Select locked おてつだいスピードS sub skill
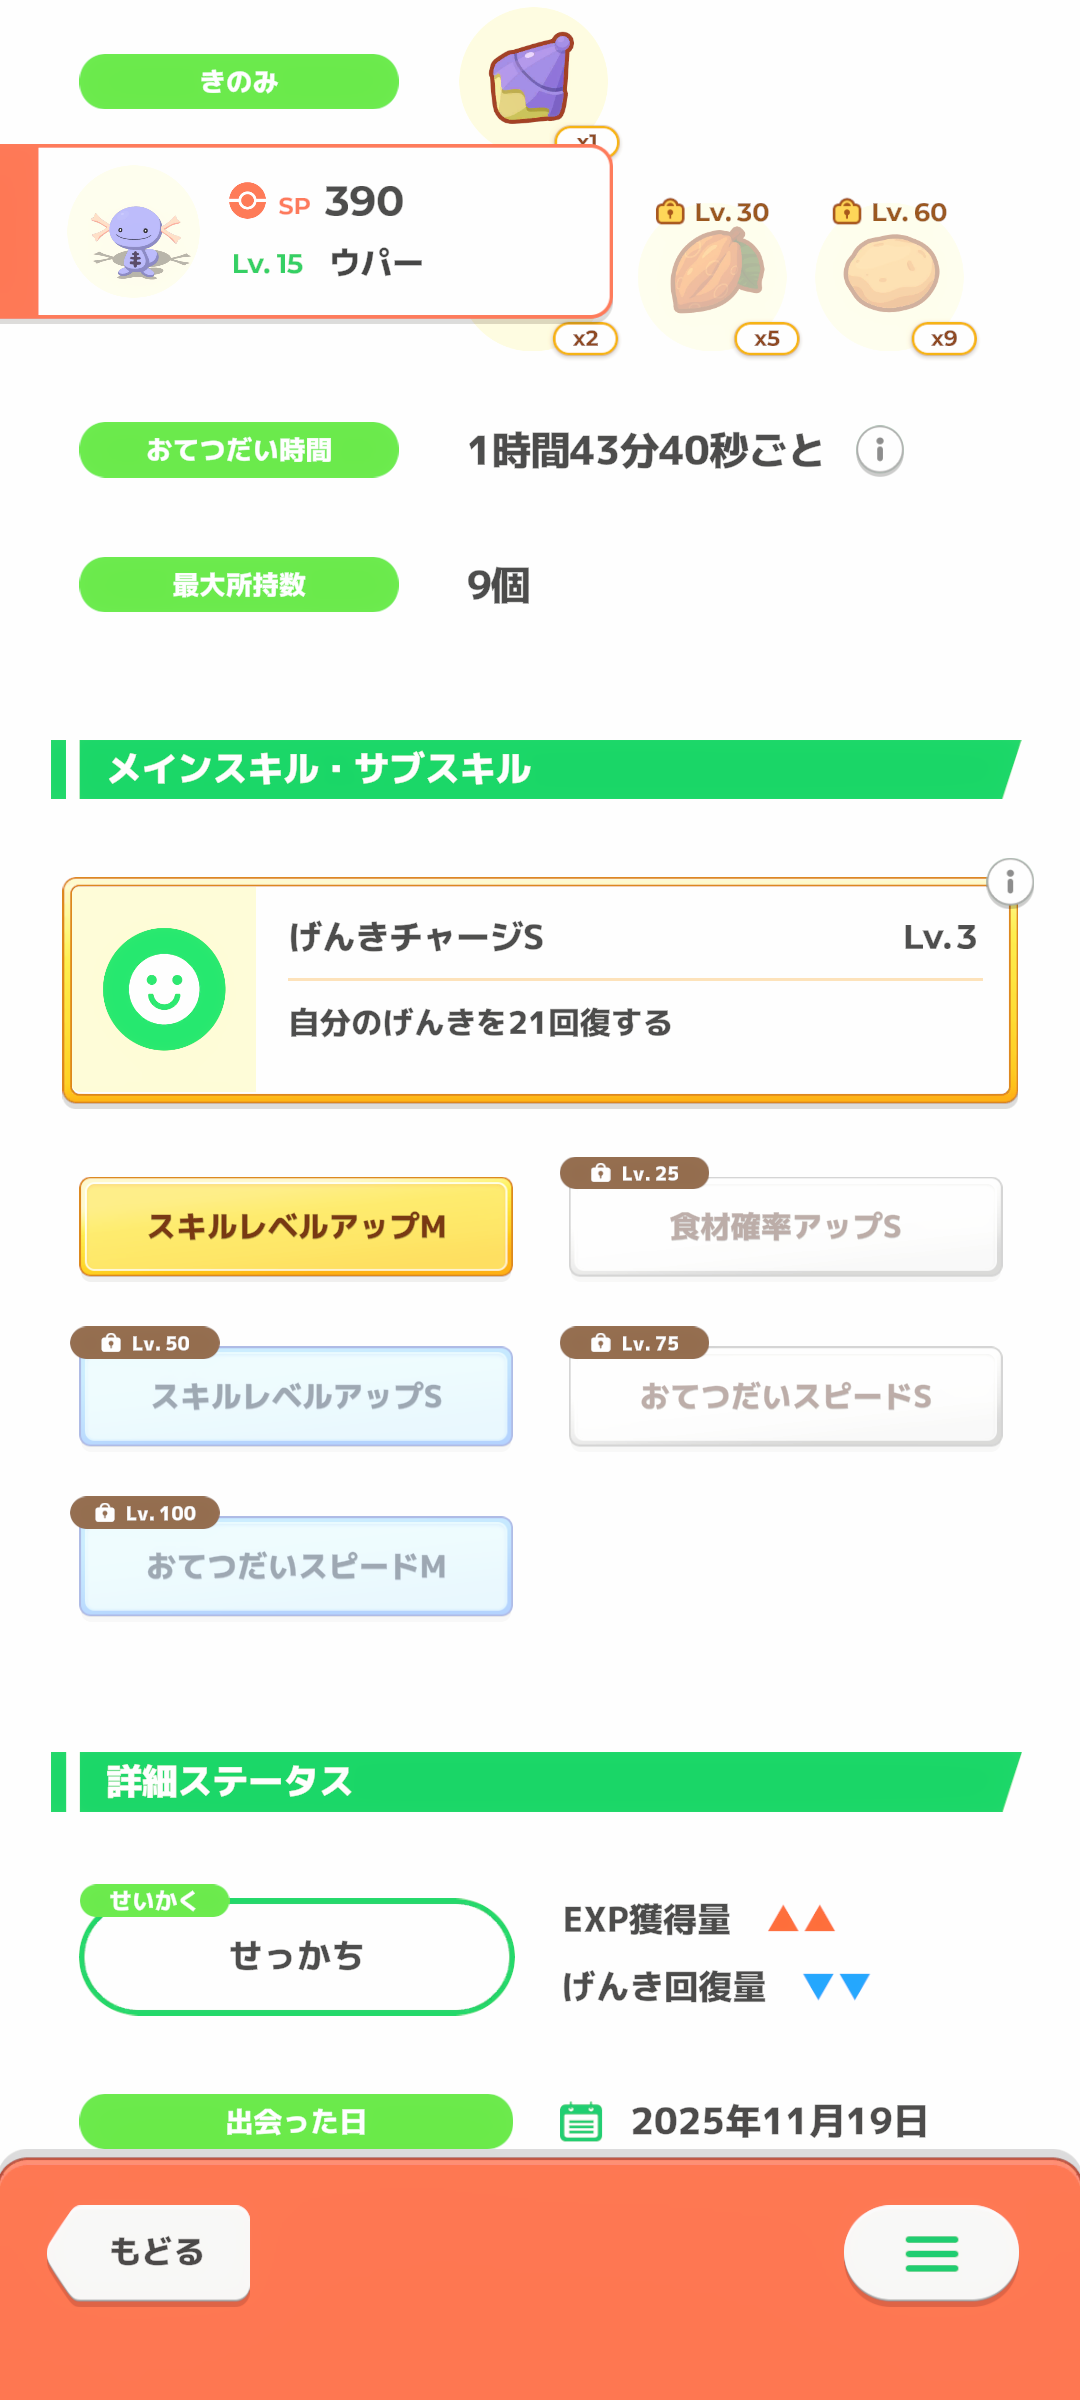 785,1396
